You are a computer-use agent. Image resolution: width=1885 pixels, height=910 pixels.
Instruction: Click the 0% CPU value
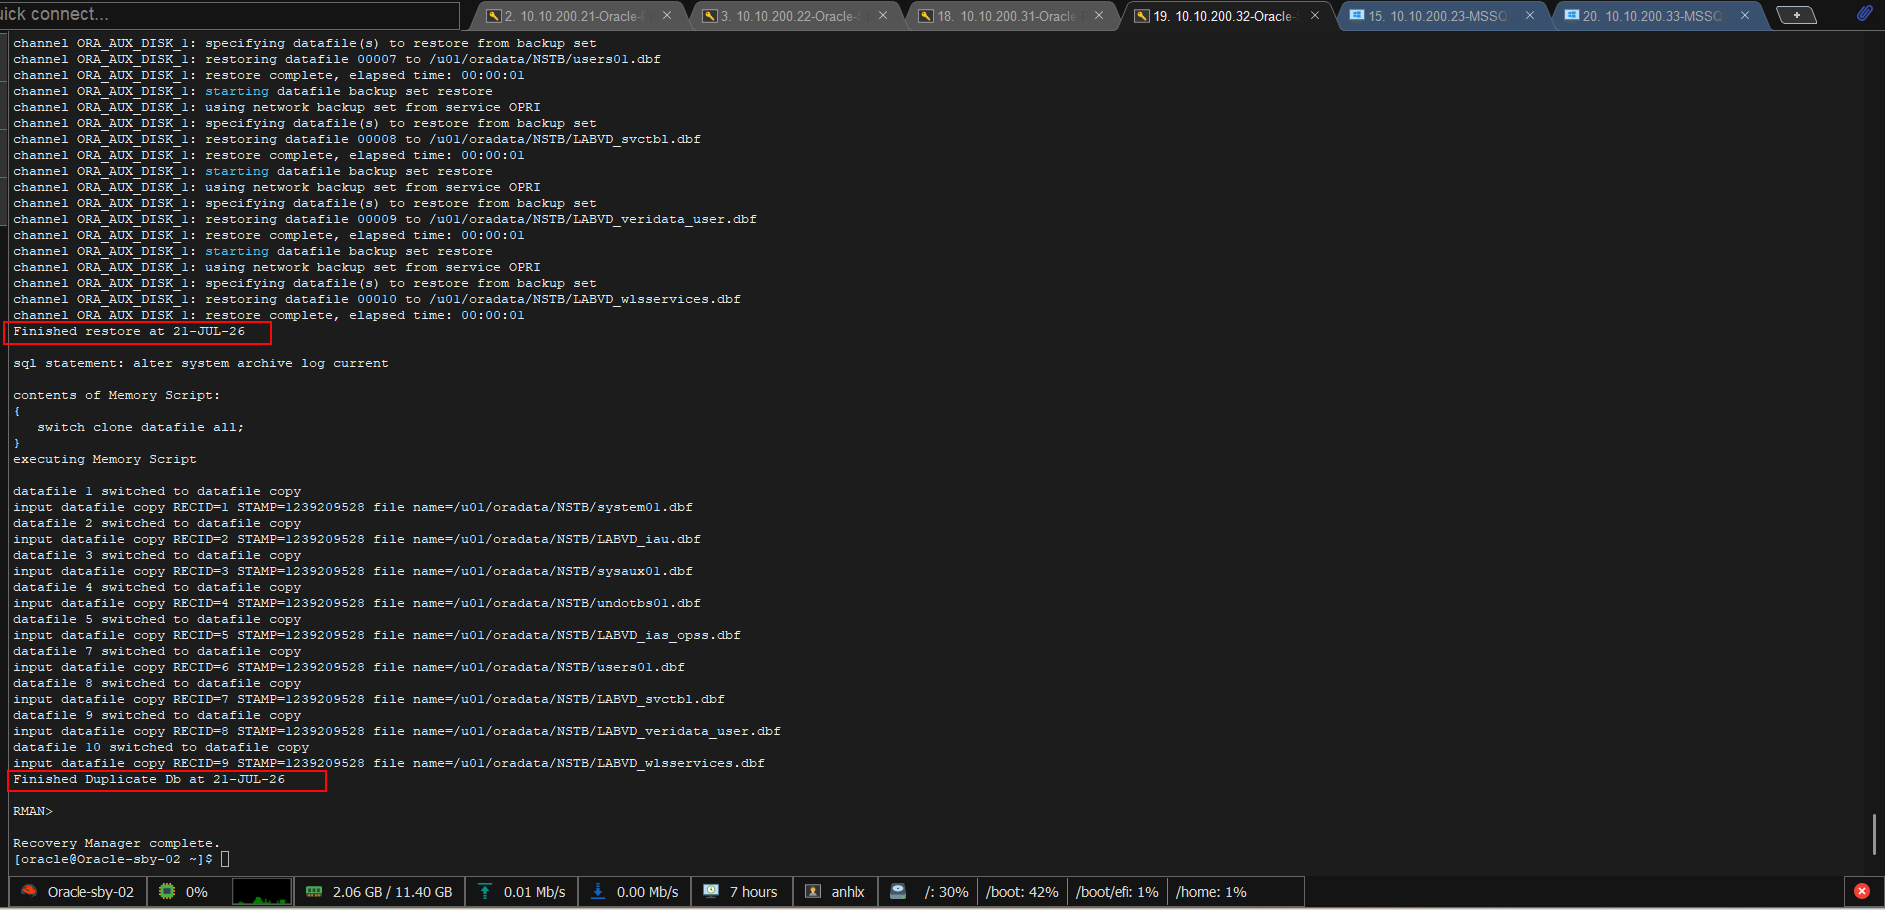pos(197,892)
